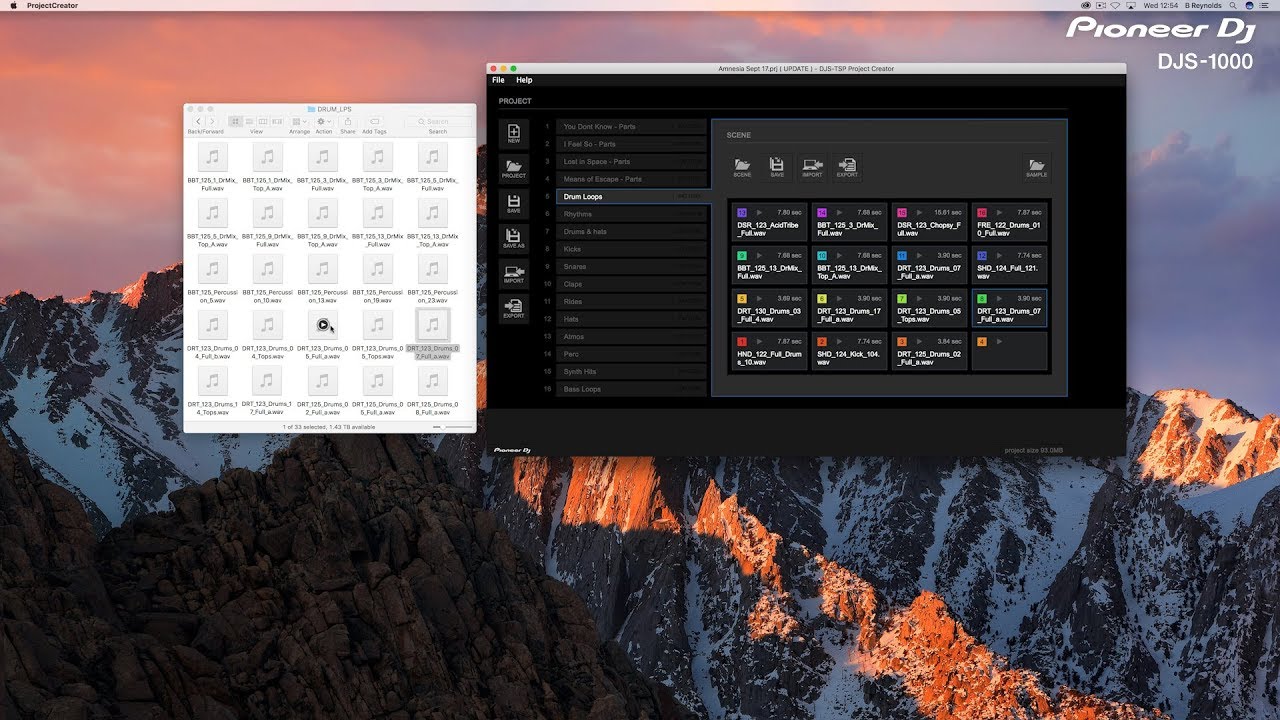Select the Atmos scene
The image size is (1280, 720).
[x=632, y=337]
